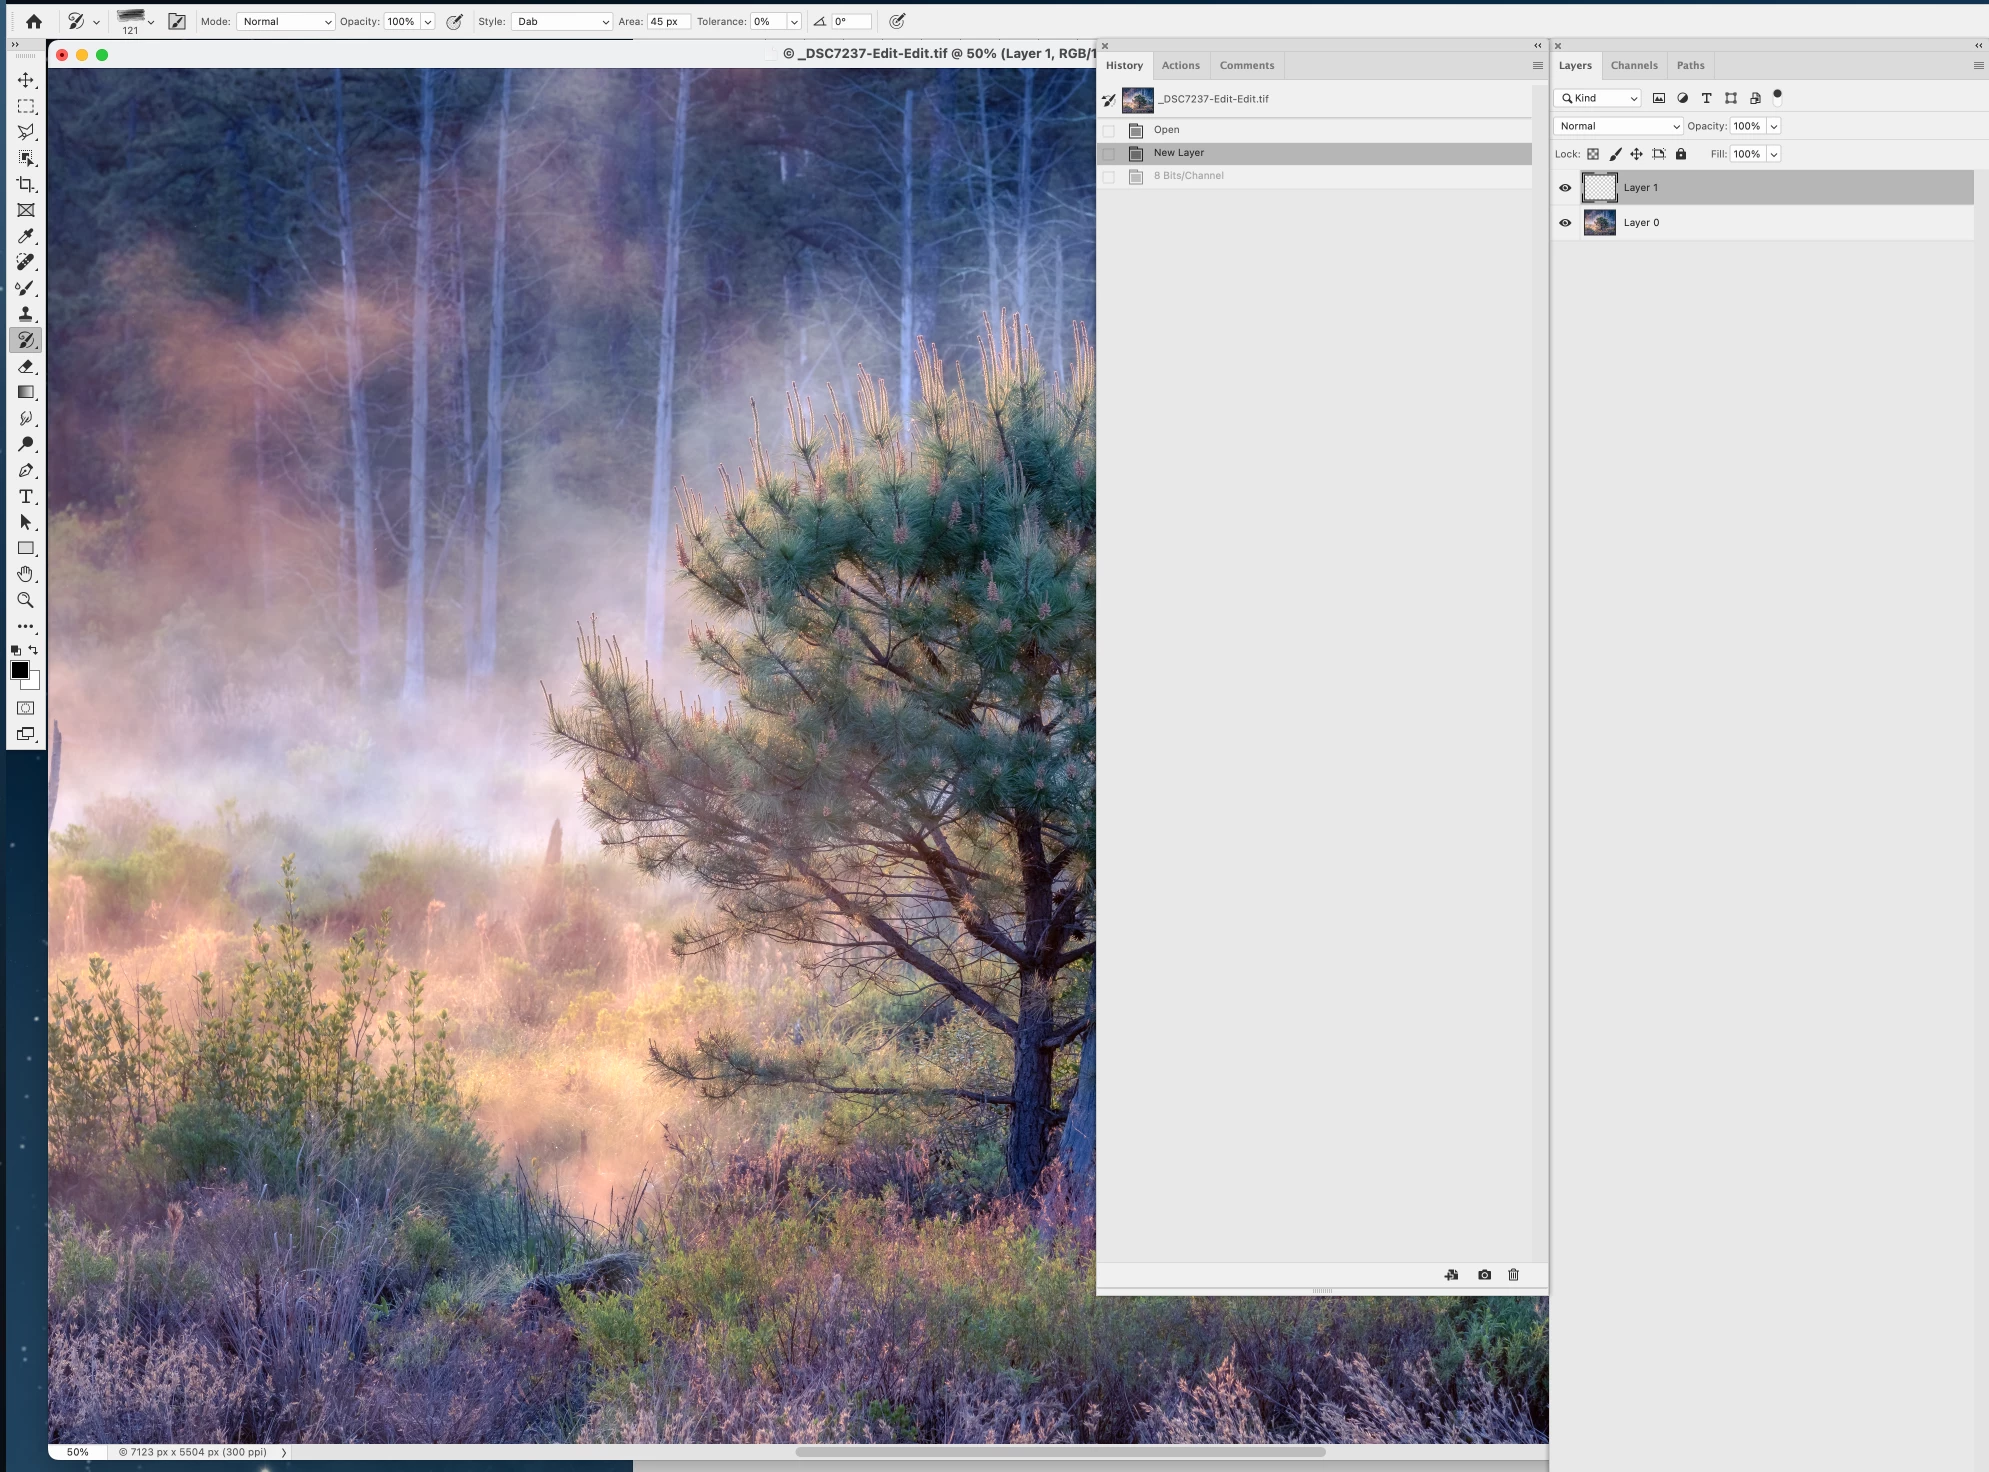This screenshot has height=1472, width=1989.
Task: Switch to the Channels tab
Action: click(1633, 65)
